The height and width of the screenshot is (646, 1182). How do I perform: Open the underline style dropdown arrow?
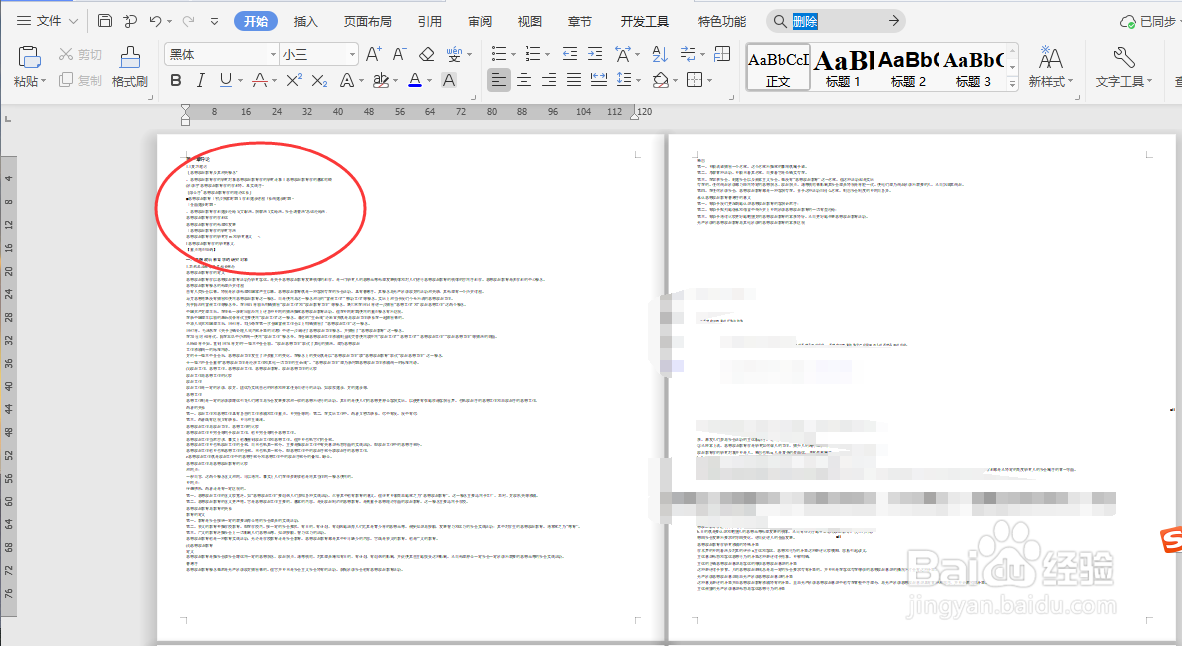[240, 81]
